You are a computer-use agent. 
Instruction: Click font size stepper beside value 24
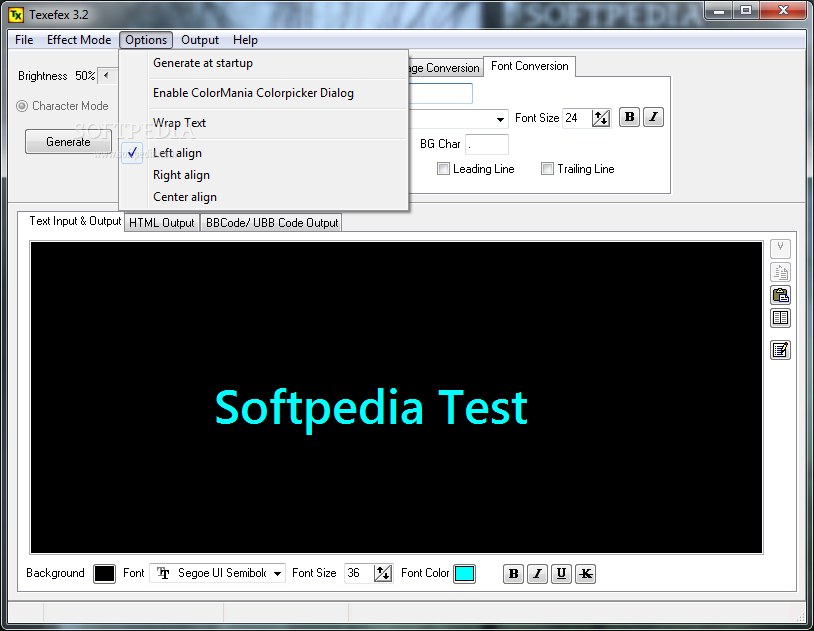click(601, 118)
